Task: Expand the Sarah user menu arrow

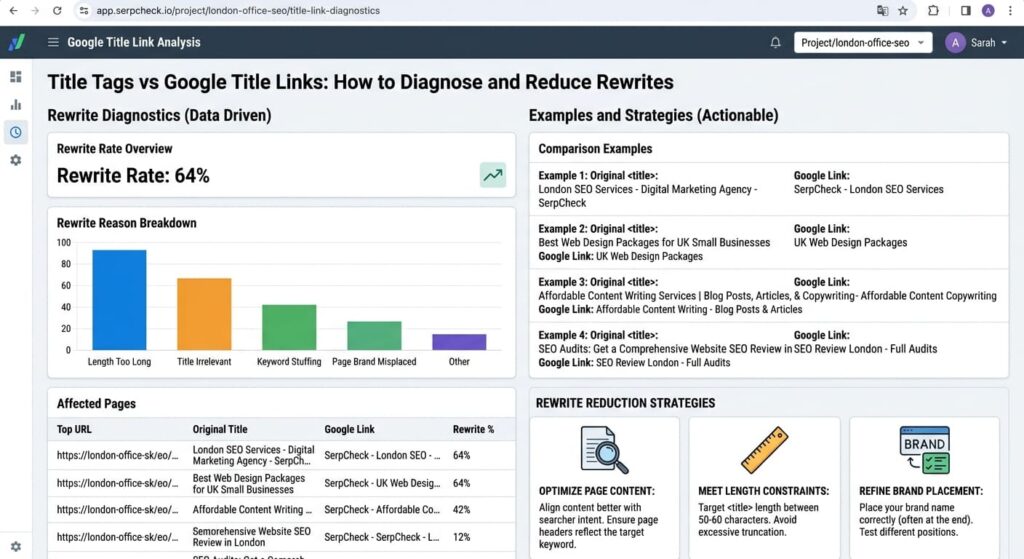Action: (1004, 42)
